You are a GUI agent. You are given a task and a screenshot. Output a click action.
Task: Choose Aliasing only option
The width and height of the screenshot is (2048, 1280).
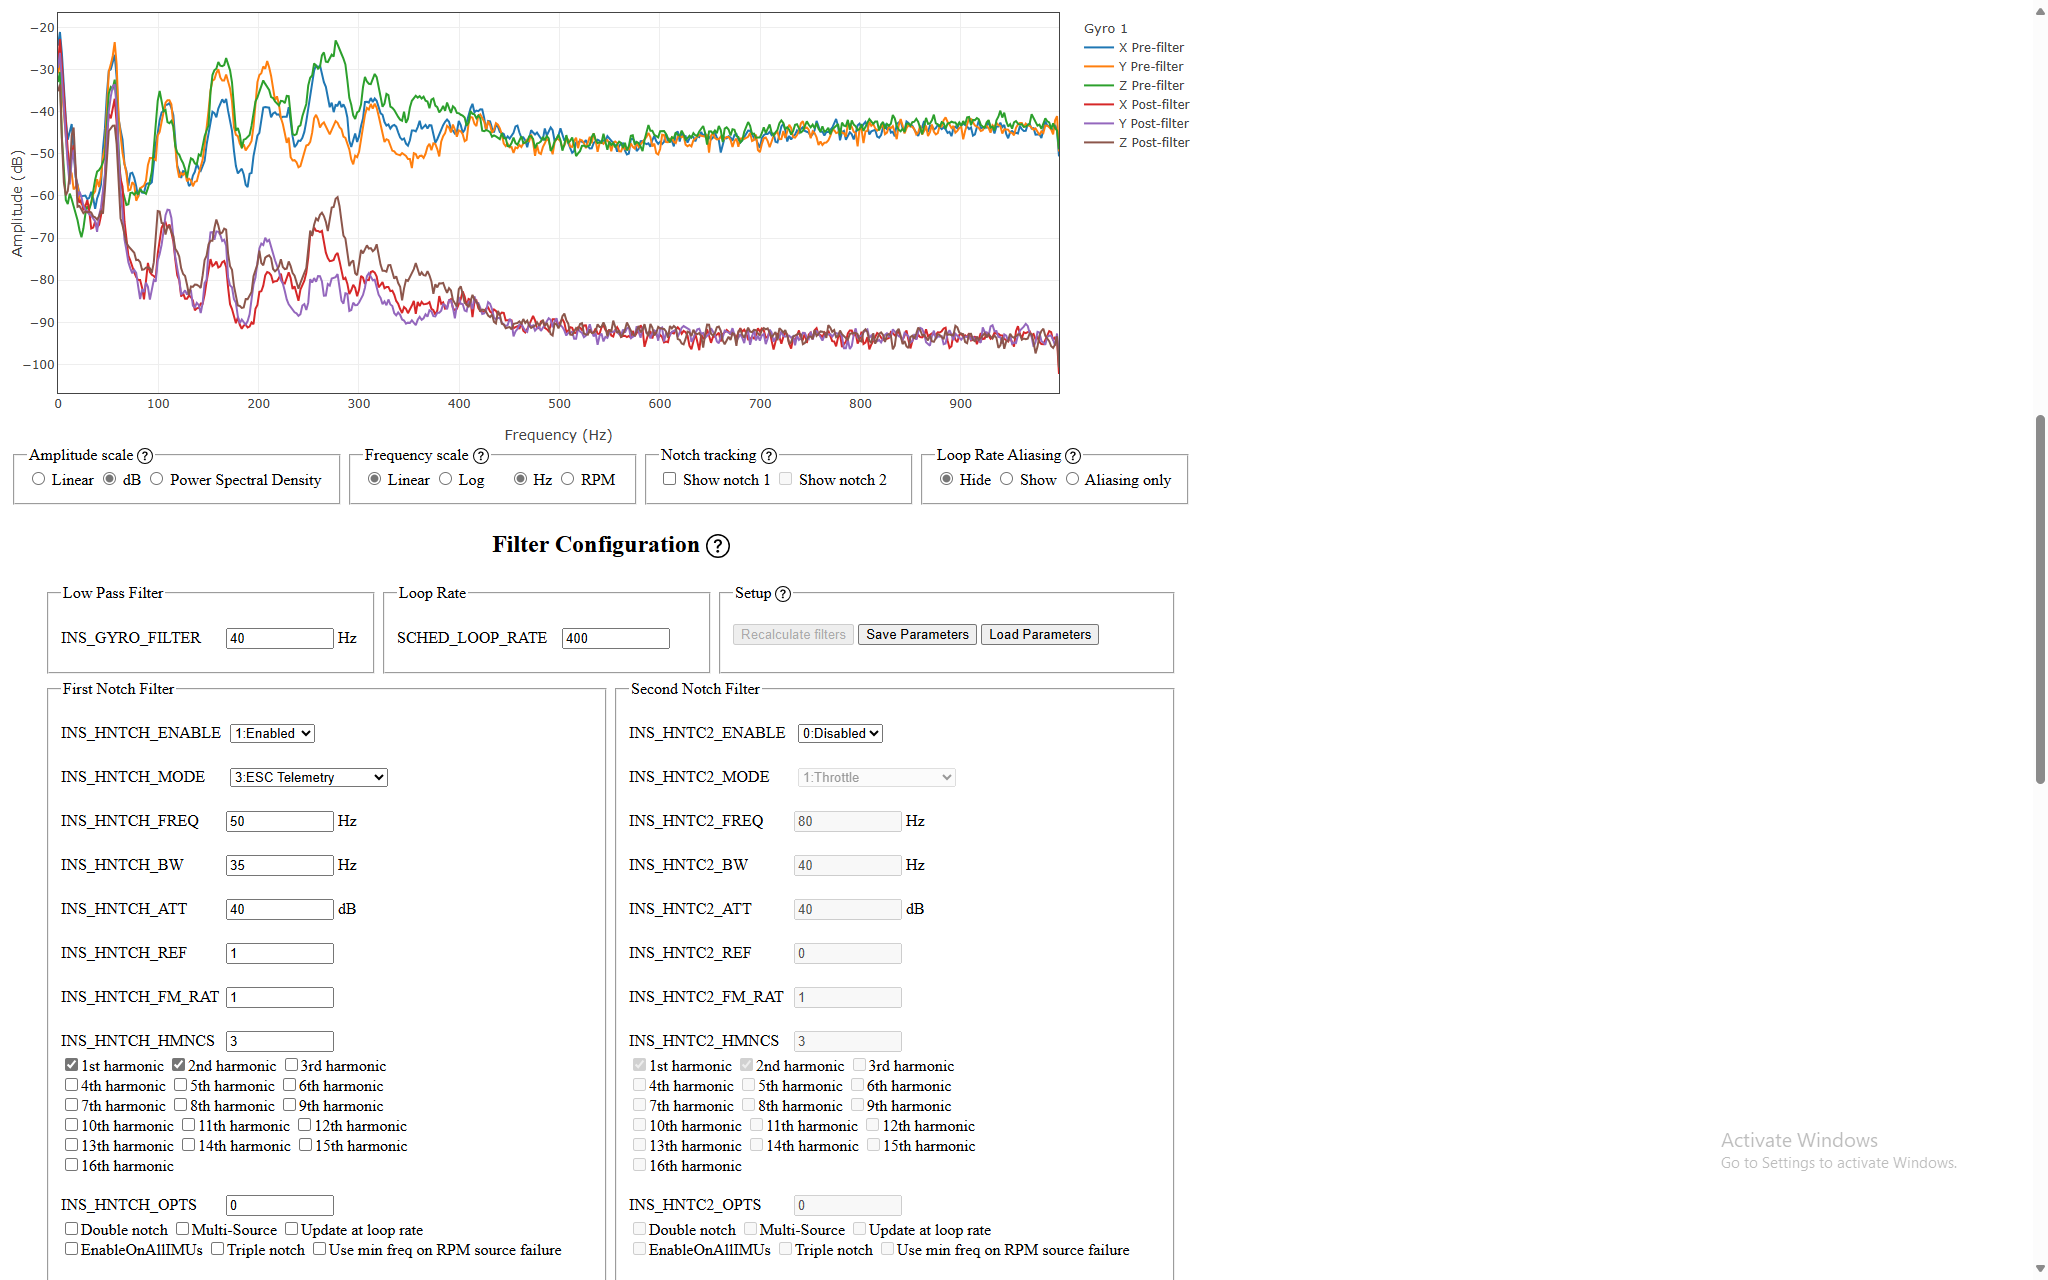pos(1073,479)
